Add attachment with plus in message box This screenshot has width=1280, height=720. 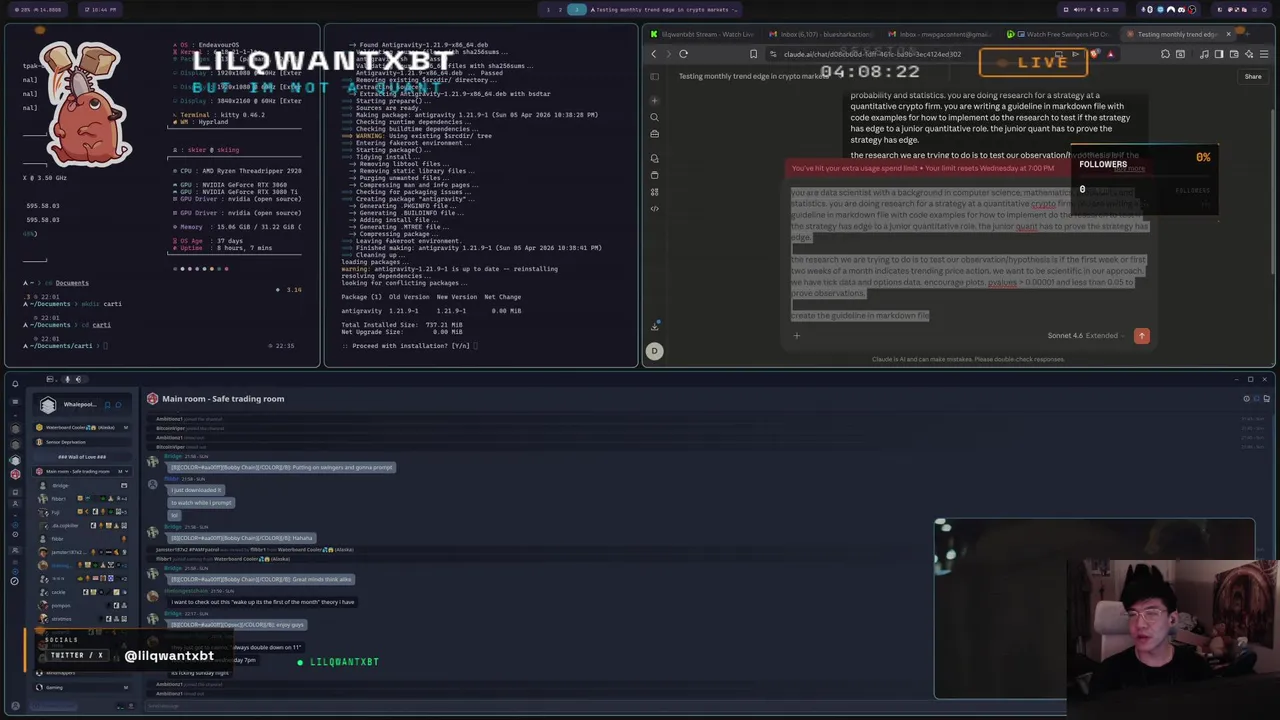[797, 336]
